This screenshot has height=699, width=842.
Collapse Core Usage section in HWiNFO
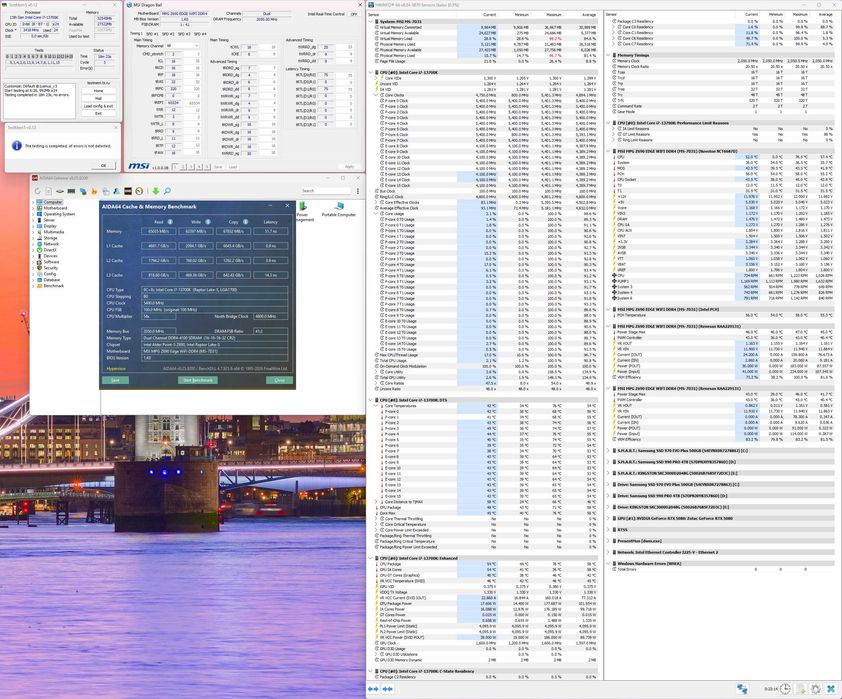click(x=376, y=214)
